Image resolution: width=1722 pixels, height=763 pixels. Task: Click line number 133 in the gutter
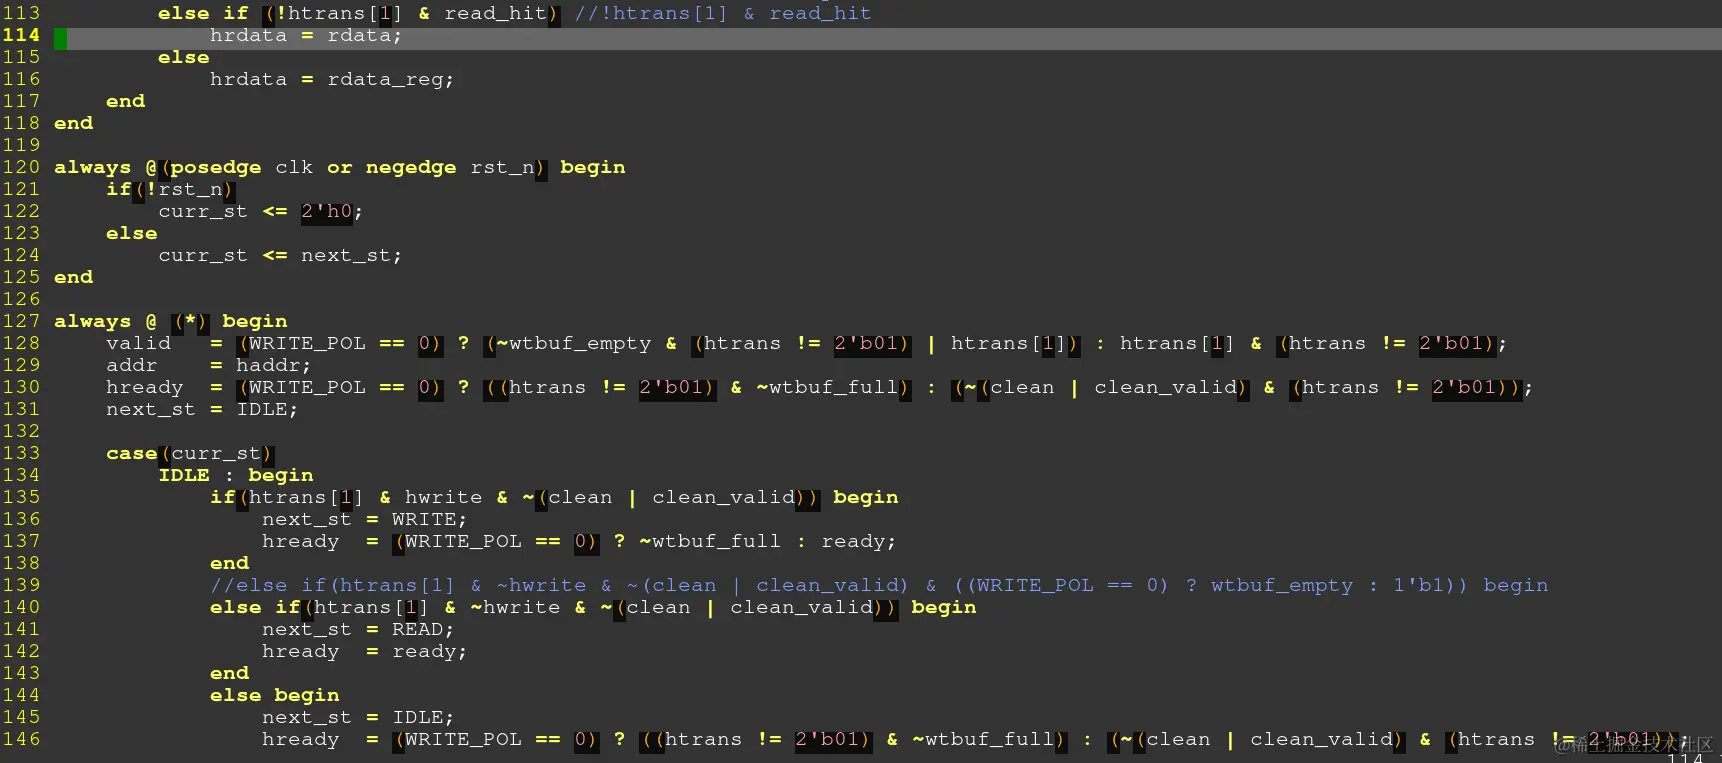[21, 453]
